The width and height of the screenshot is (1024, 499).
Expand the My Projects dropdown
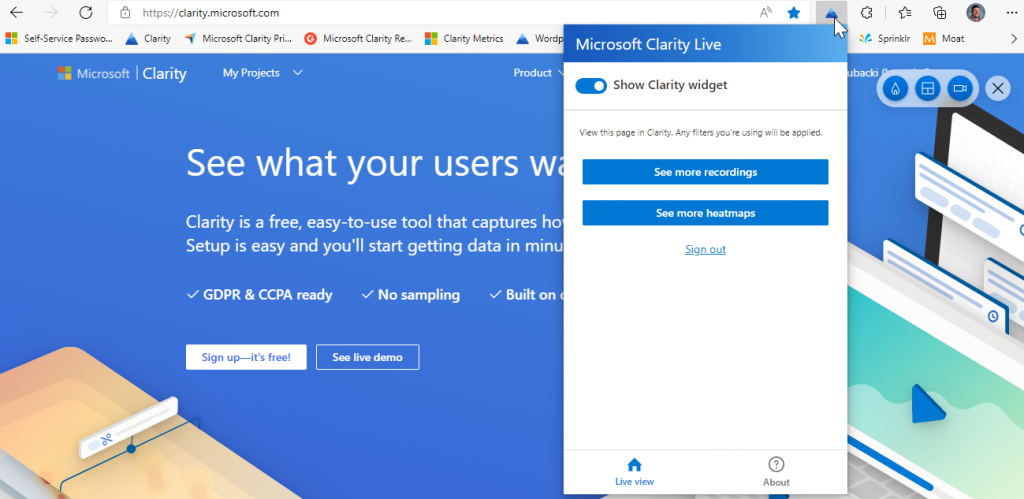(263, 73)
